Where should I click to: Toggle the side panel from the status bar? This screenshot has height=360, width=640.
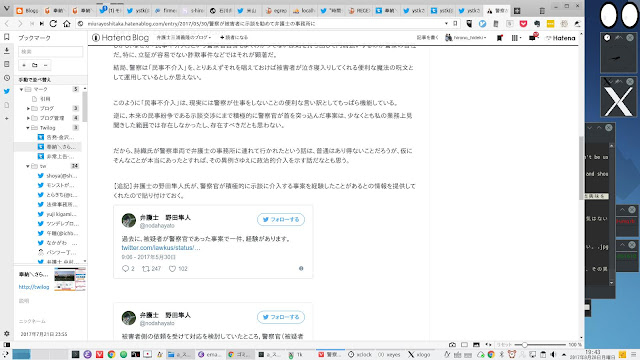pos(7,344)
